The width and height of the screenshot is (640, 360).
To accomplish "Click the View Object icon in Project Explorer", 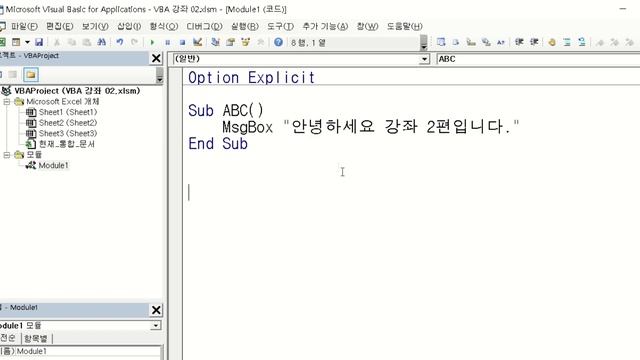I will tap(13, 75).
